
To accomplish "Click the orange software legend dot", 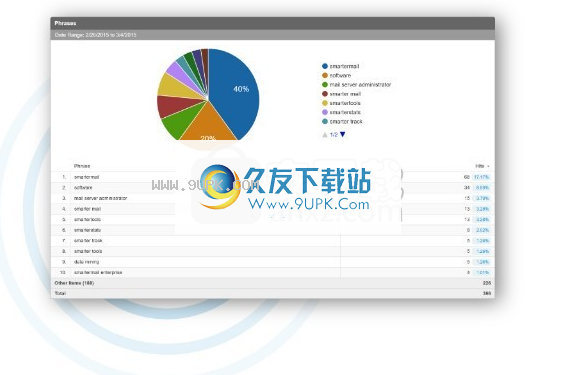I will (x=325, y=75).
